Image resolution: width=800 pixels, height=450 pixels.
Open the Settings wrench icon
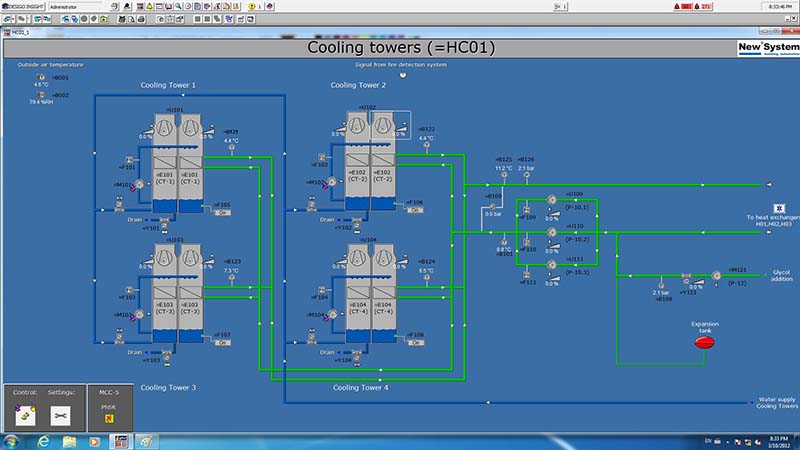pyautogui.click(x=60, y=416)
